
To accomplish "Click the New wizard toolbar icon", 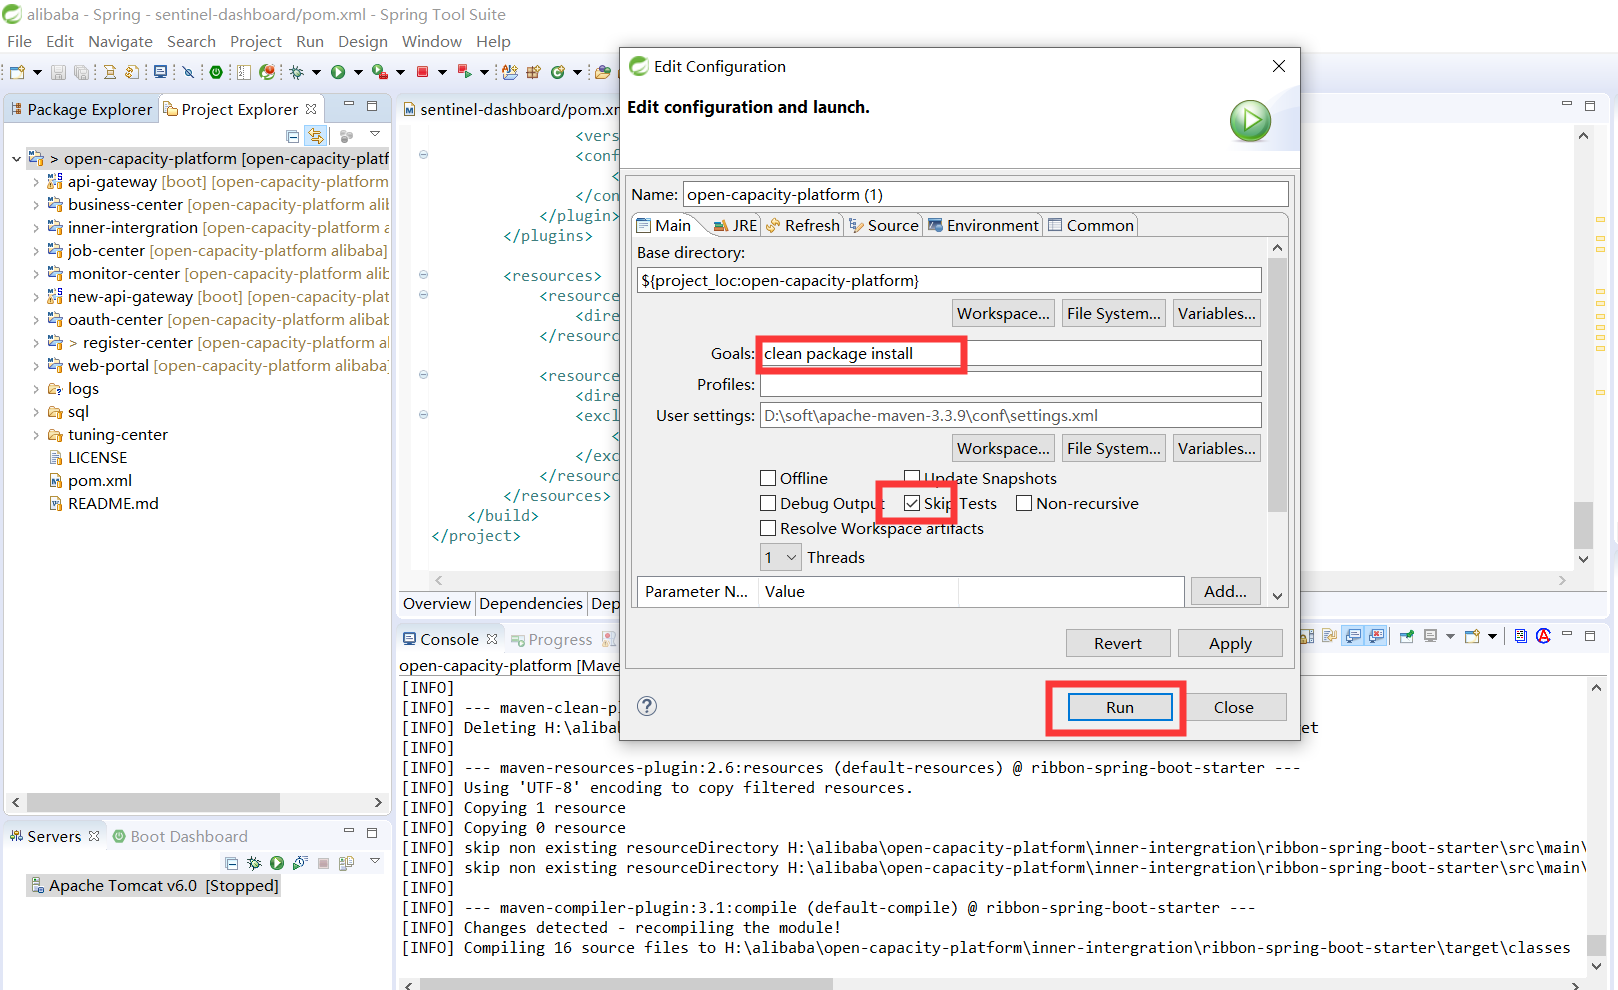I will pyautogui.click(x=17, y=72).
